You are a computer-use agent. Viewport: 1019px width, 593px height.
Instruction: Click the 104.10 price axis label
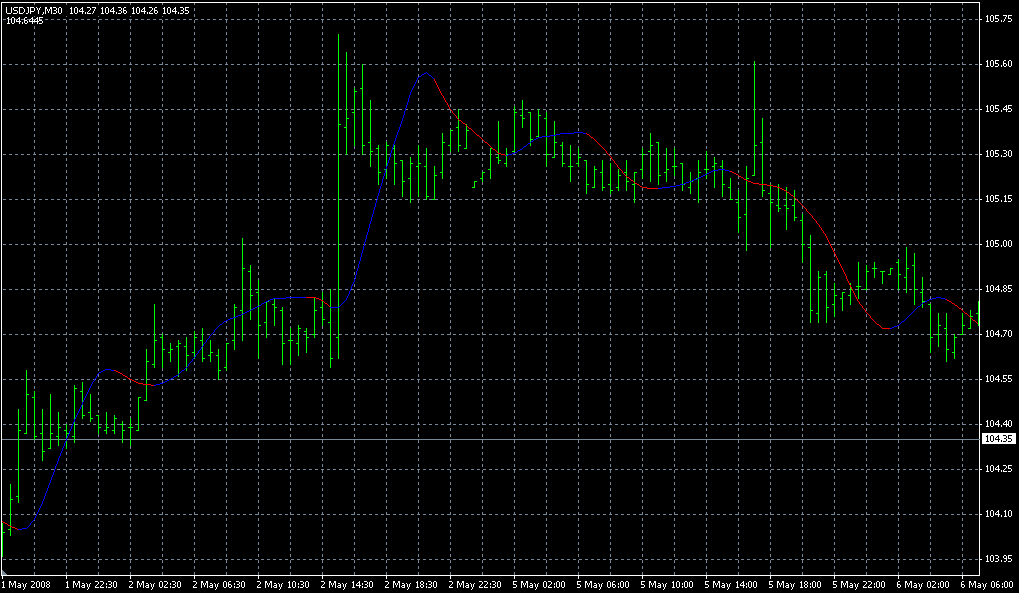pyautogui.click(x=998, y=514)
